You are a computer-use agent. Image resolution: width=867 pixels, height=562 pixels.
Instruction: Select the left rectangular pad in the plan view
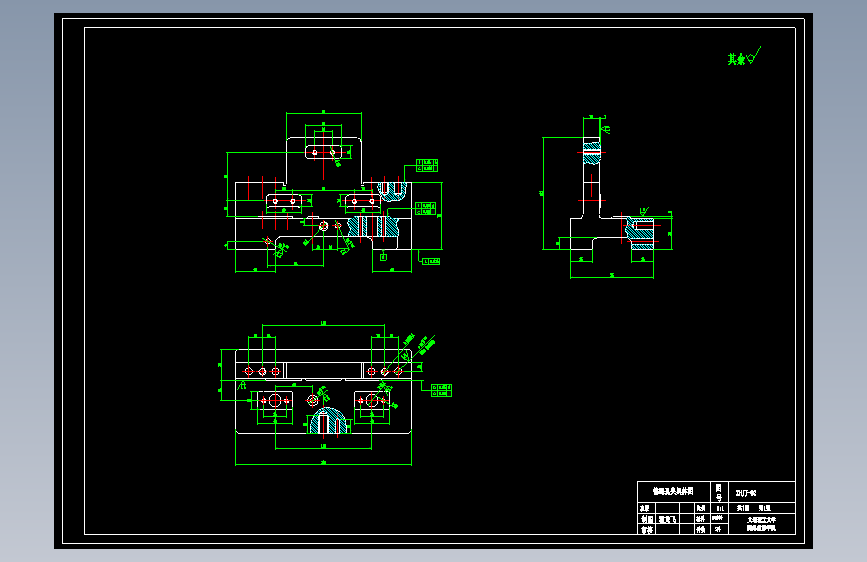[x=275, y=400]
